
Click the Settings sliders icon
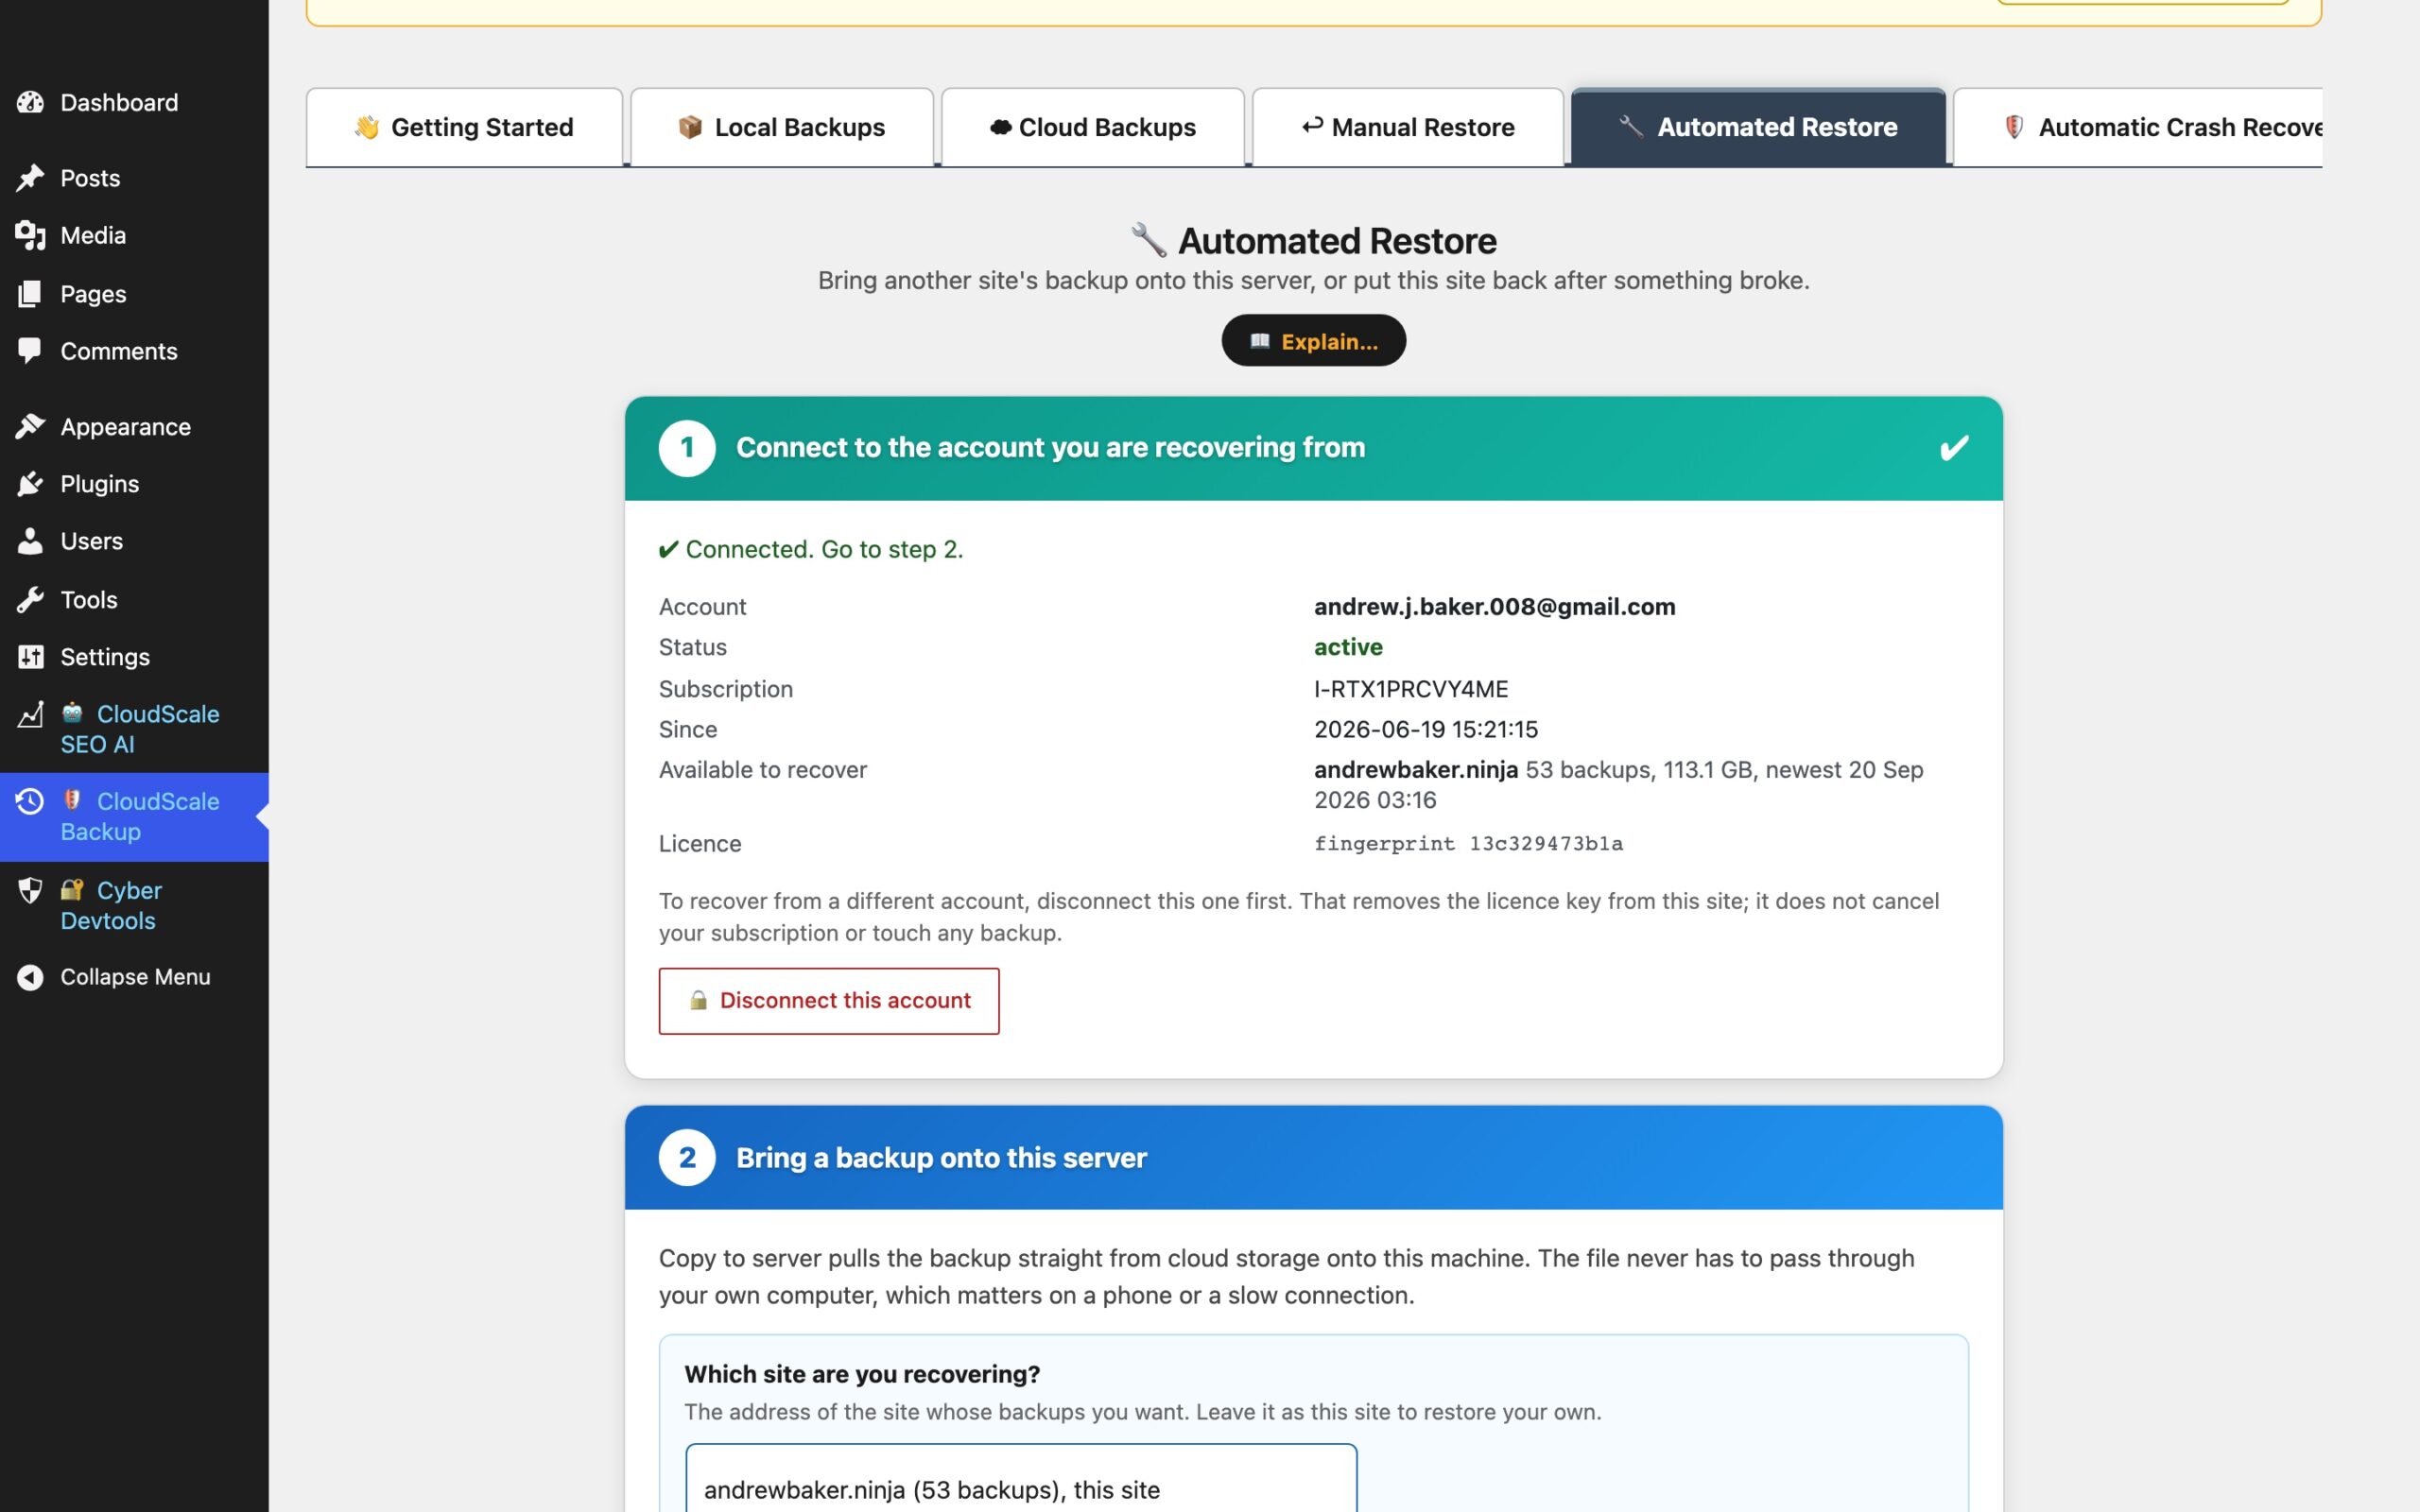click(30, 657)
